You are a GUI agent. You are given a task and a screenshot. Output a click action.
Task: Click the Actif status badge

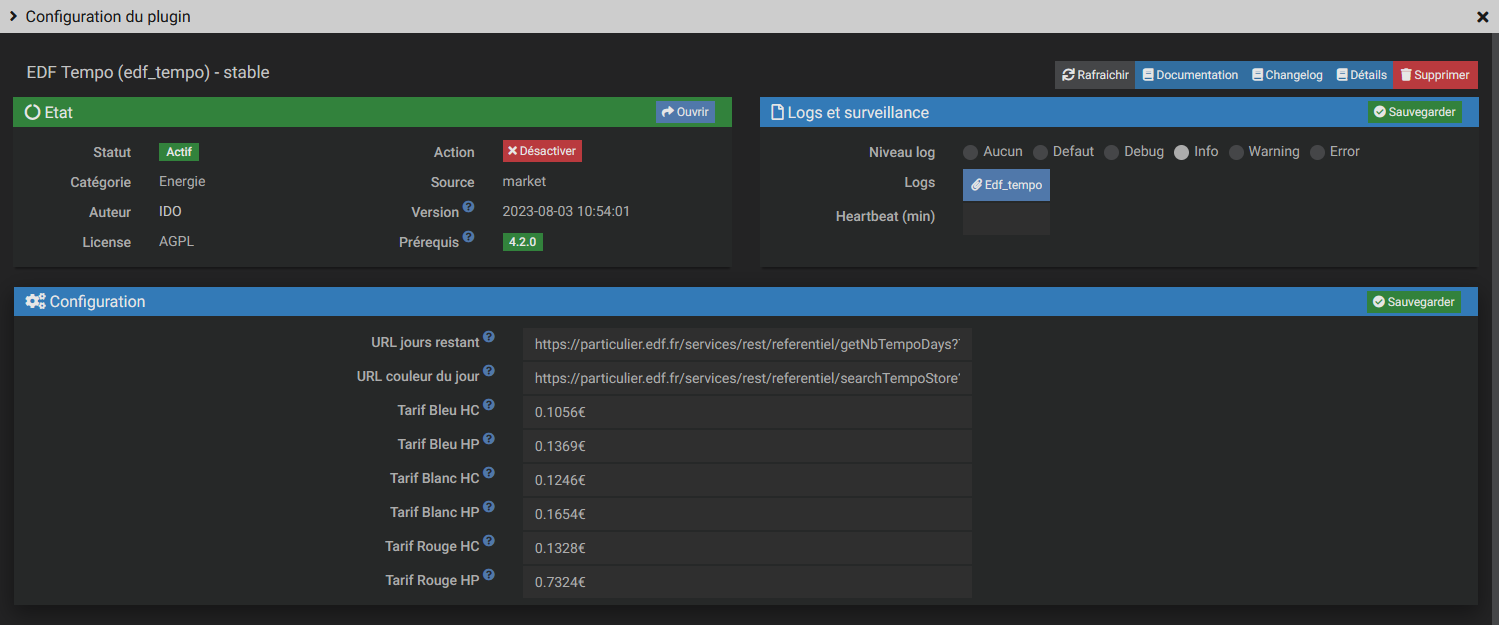click(x=179, y=152)
